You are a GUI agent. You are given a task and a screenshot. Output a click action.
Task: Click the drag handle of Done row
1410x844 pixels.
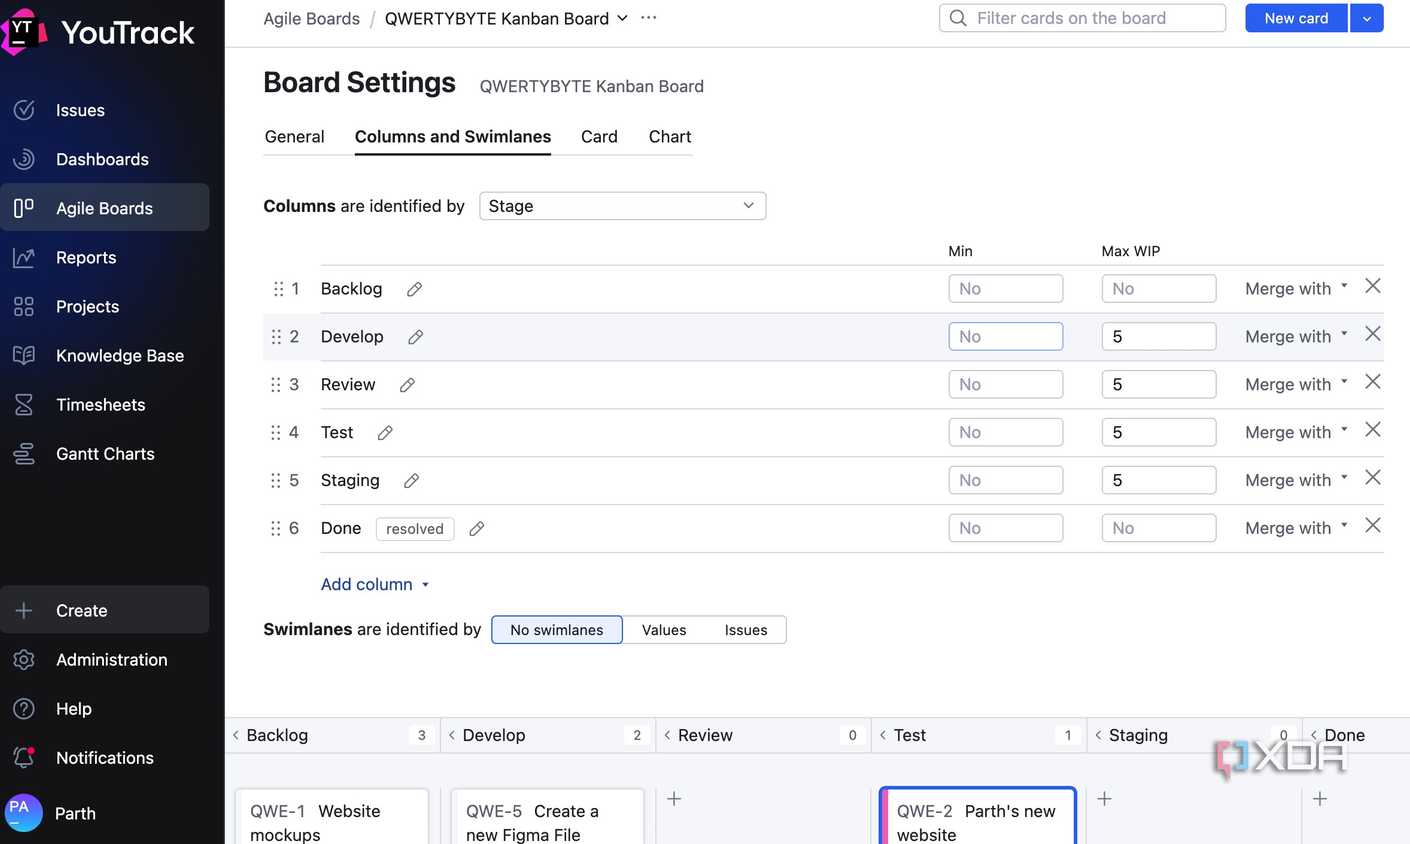coord(276,528)
